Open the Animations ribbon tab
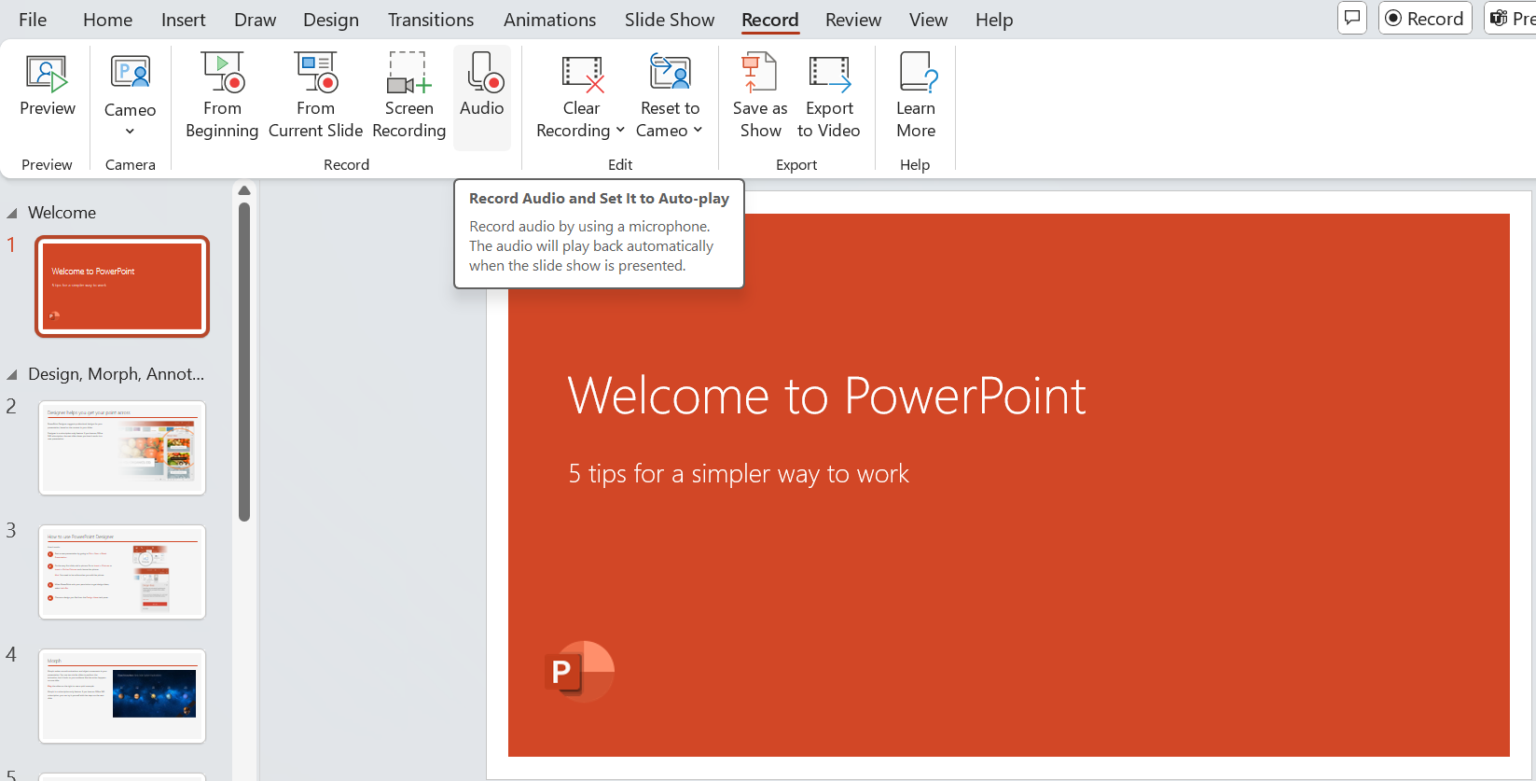Image resolution: width=1536 pixels, height=781 pixels. pyautogui.click(x=549, y=19)
